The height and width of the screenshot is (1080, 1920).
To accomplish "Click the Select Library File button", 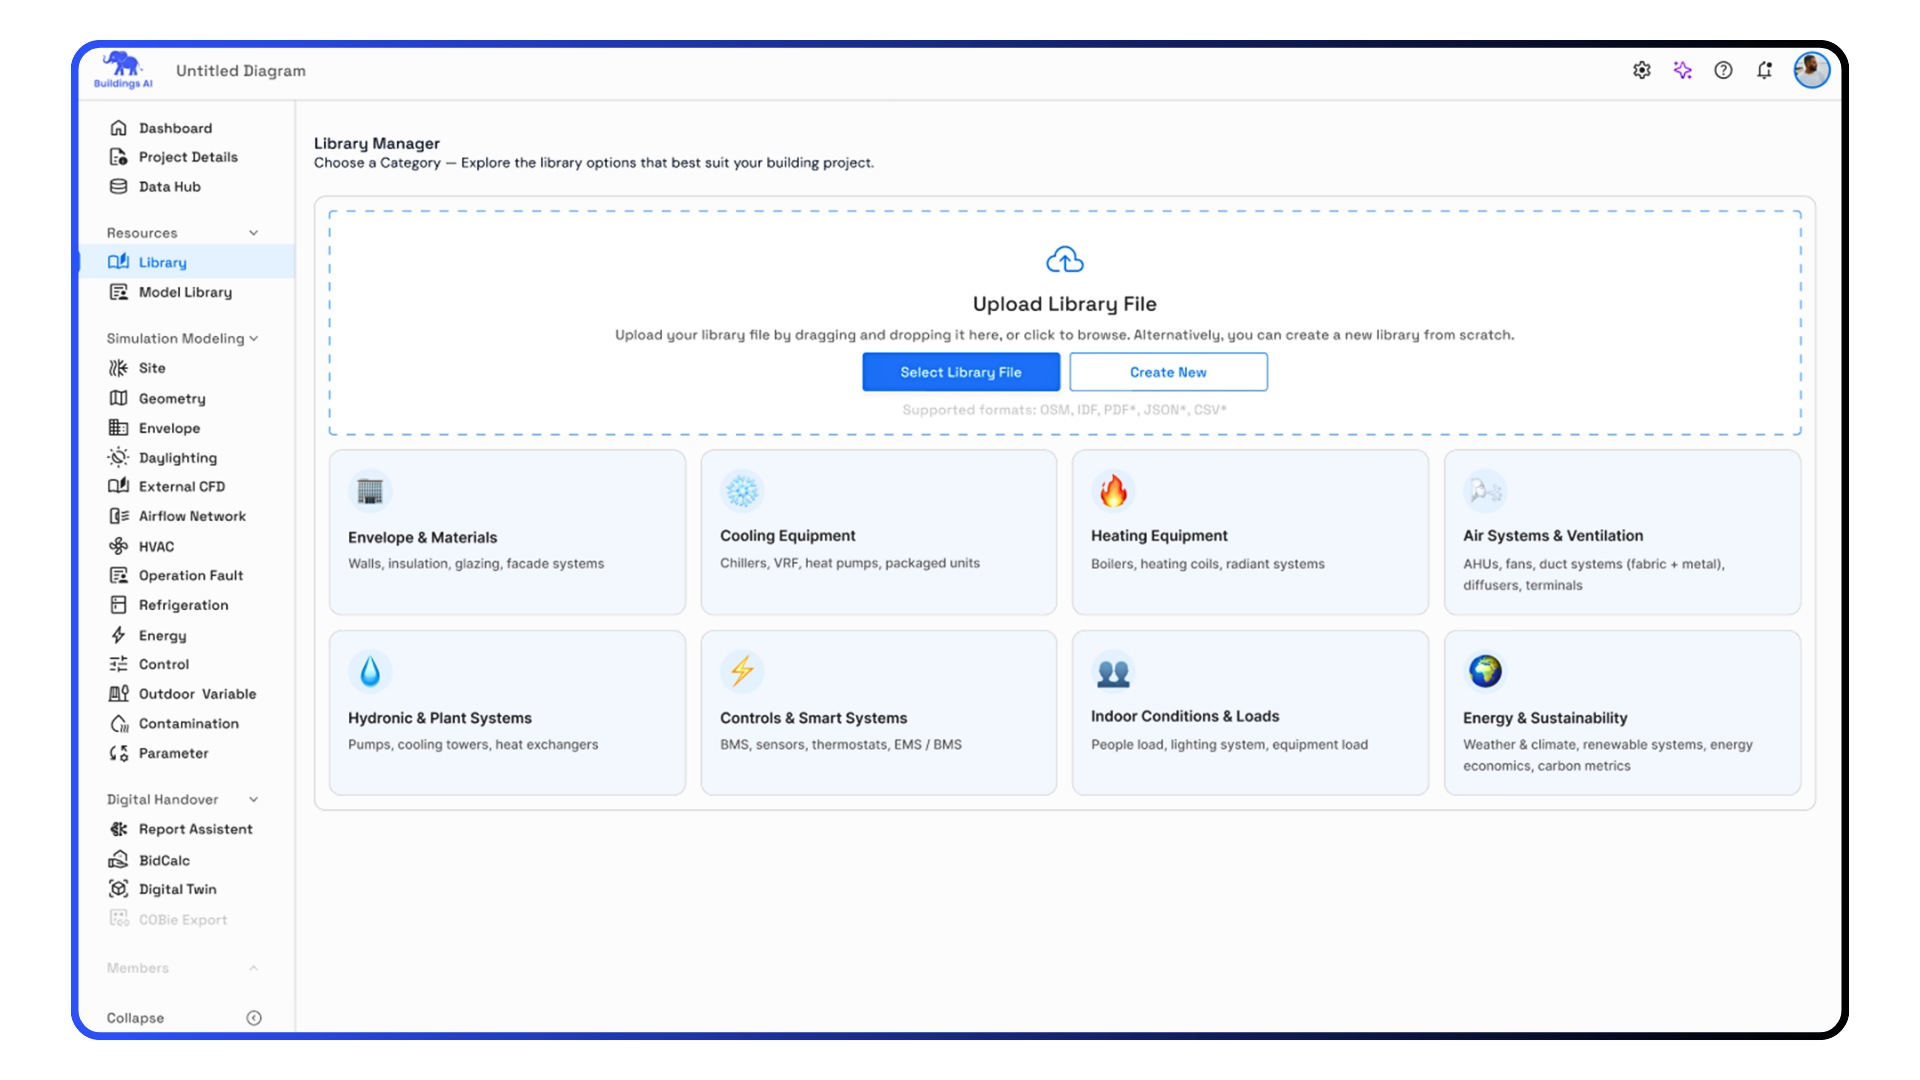I will pos(960,372).
